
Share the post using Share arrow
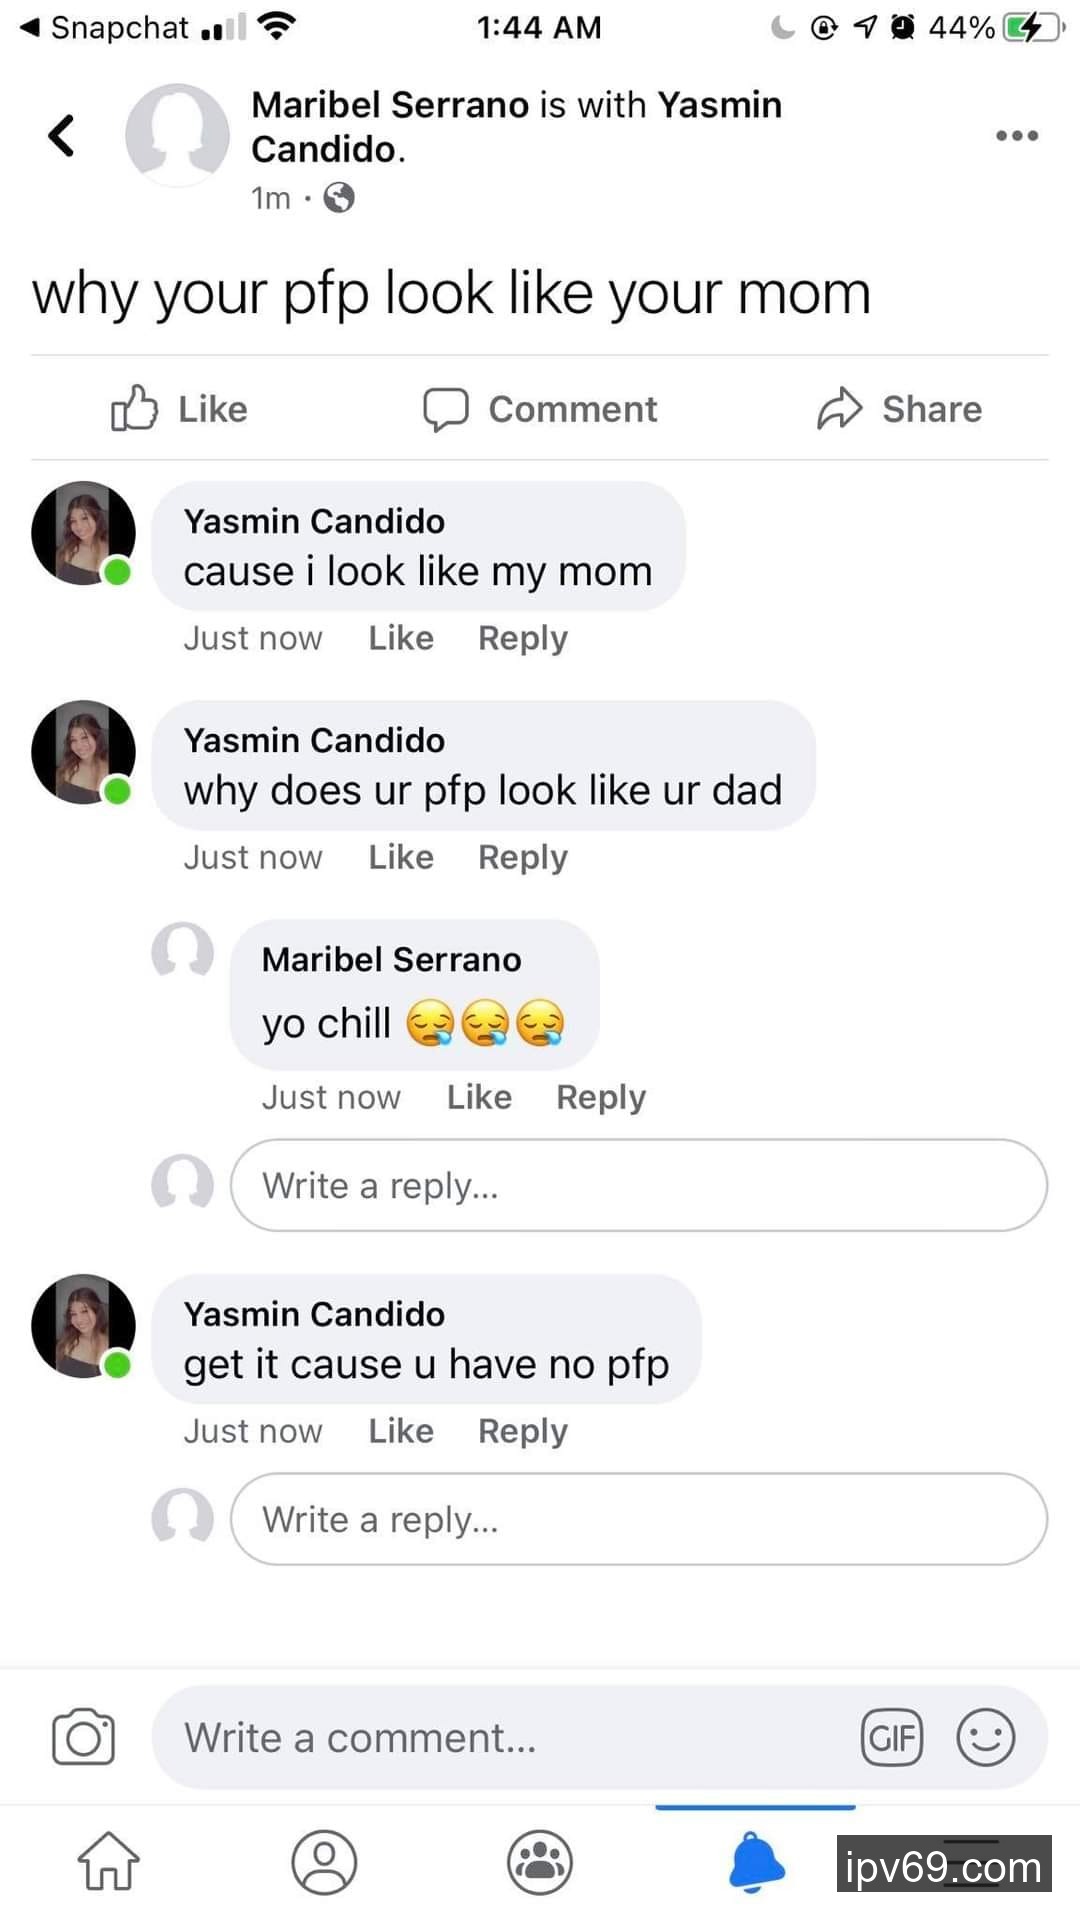(x=899, y=409)
